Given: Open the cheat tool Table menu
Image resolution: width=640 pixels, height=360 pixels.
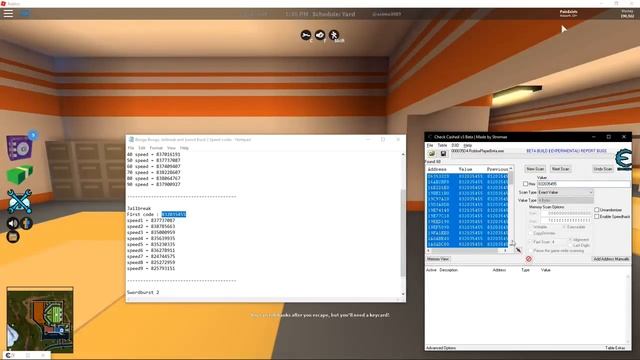Looking at the screenshot, I should [442, 145].
